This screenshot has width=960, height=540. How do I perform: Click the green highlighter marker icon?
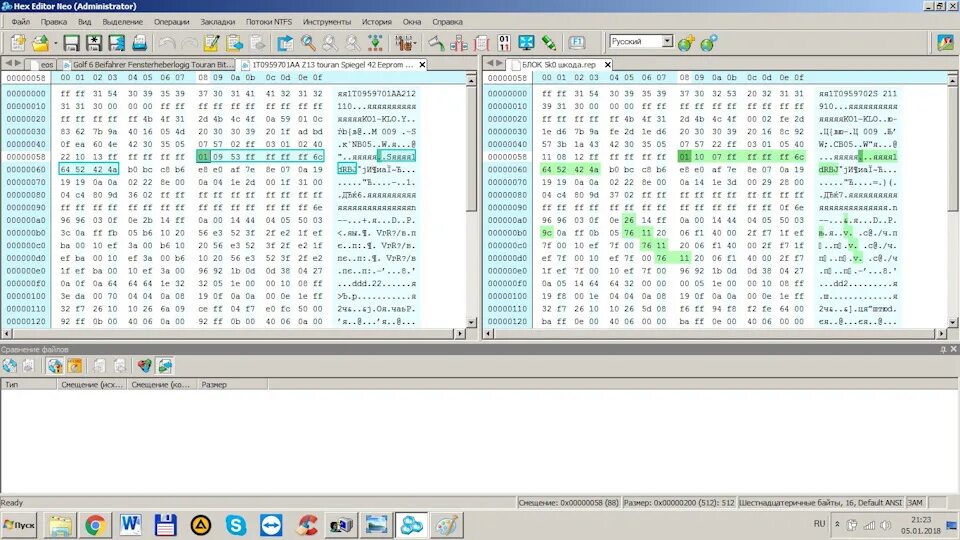point(549,42)
